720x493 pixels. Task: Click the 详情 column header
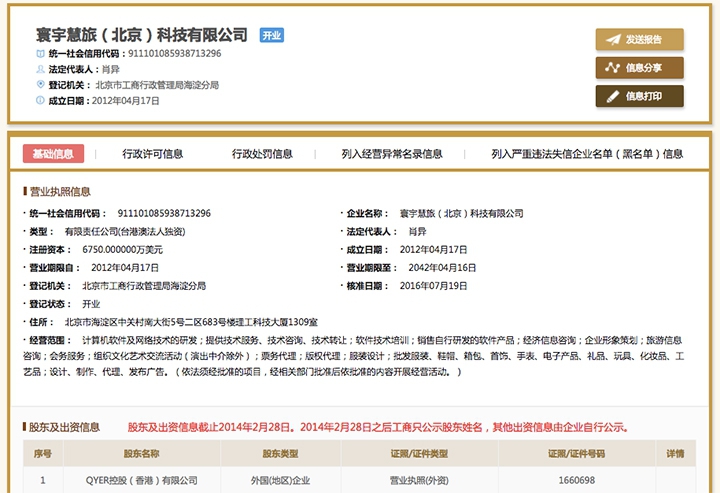[675, 454]
